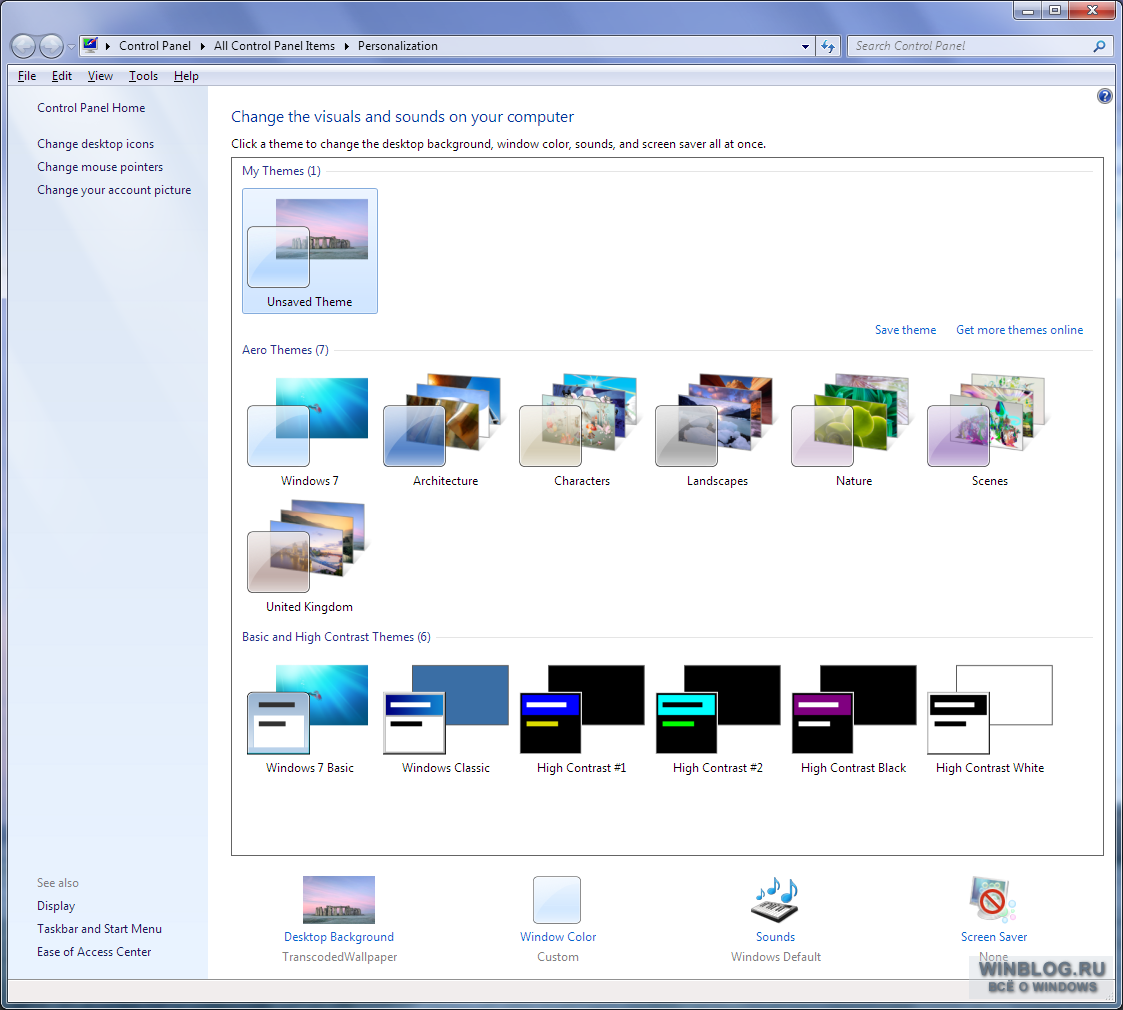Viewport: 1123px width, 1010px height.
Task: Select the Unsaved Theme thumbnail
Action: [309, 251]
